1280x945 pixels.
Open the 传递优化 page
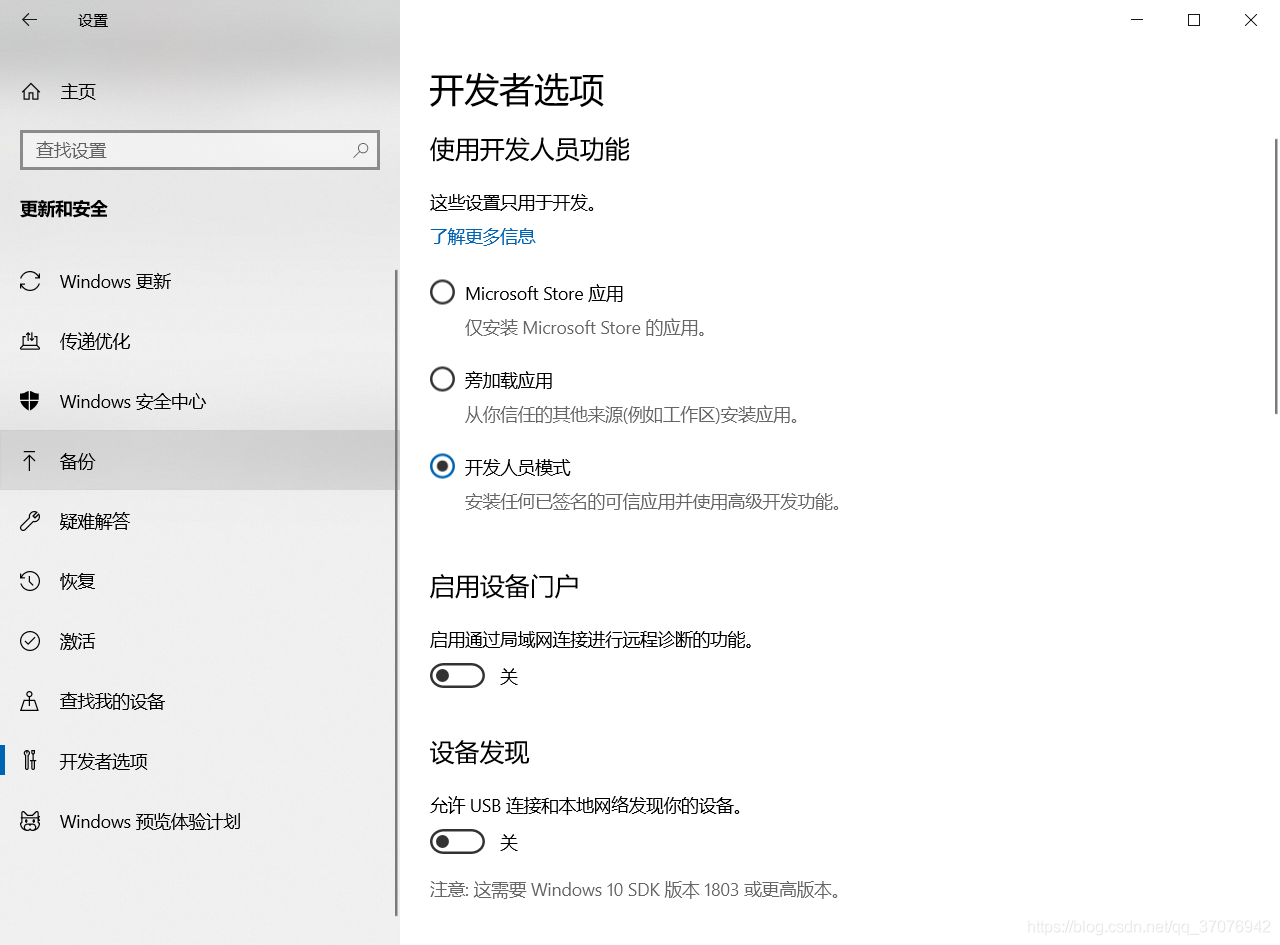pyautogui.click(x=199, y=342)
